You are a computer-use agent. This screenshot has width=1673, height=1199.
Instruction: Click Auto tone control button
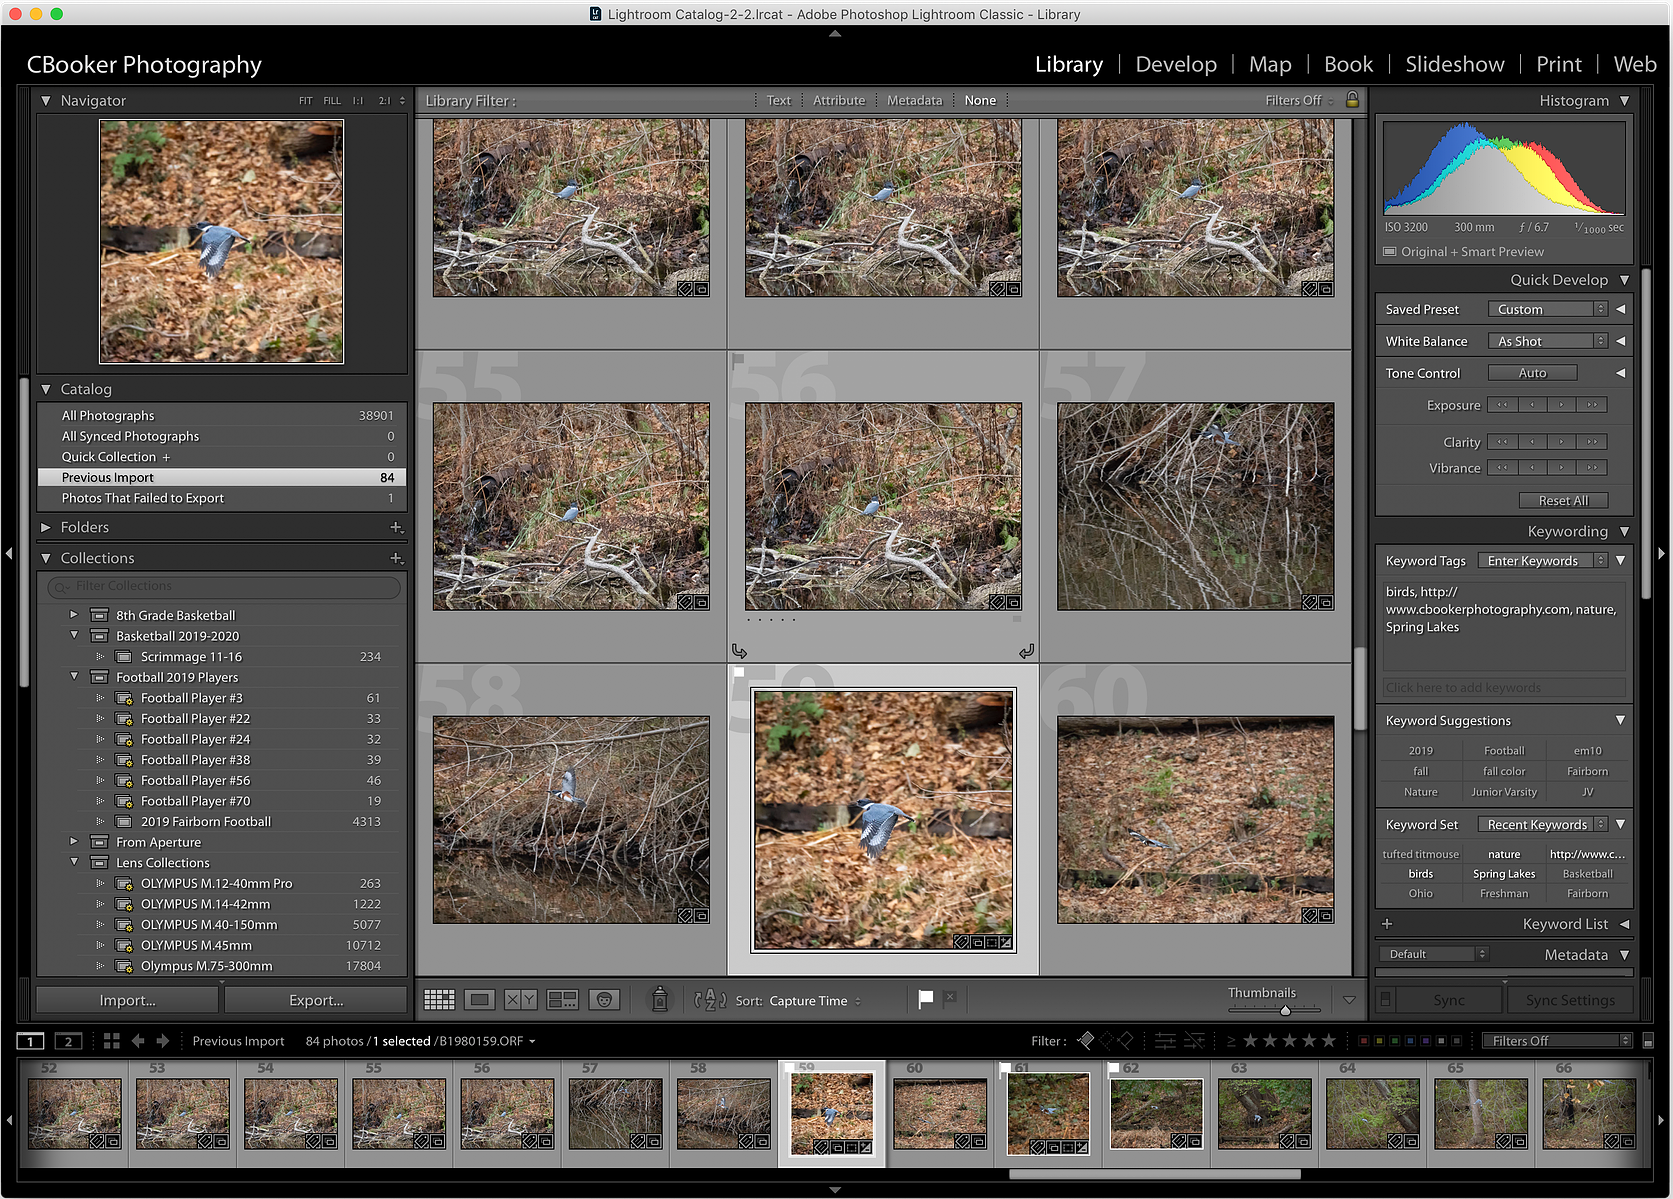pyautogui.click(x=1532, y=373)
